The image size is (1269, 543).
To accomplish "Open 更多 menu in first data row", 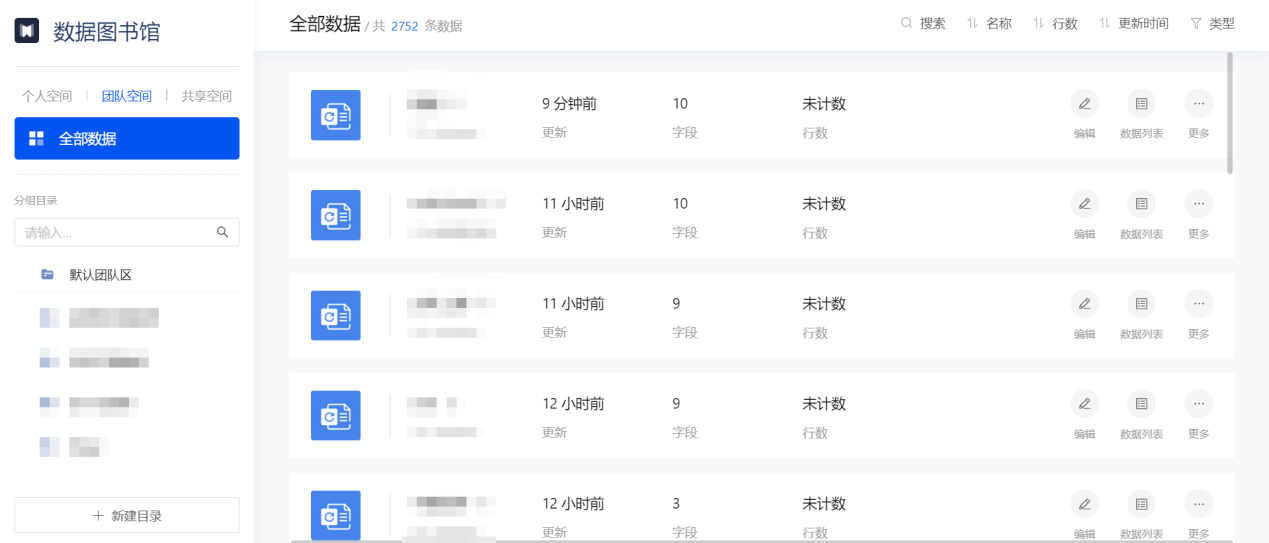I will point(1198,104).
